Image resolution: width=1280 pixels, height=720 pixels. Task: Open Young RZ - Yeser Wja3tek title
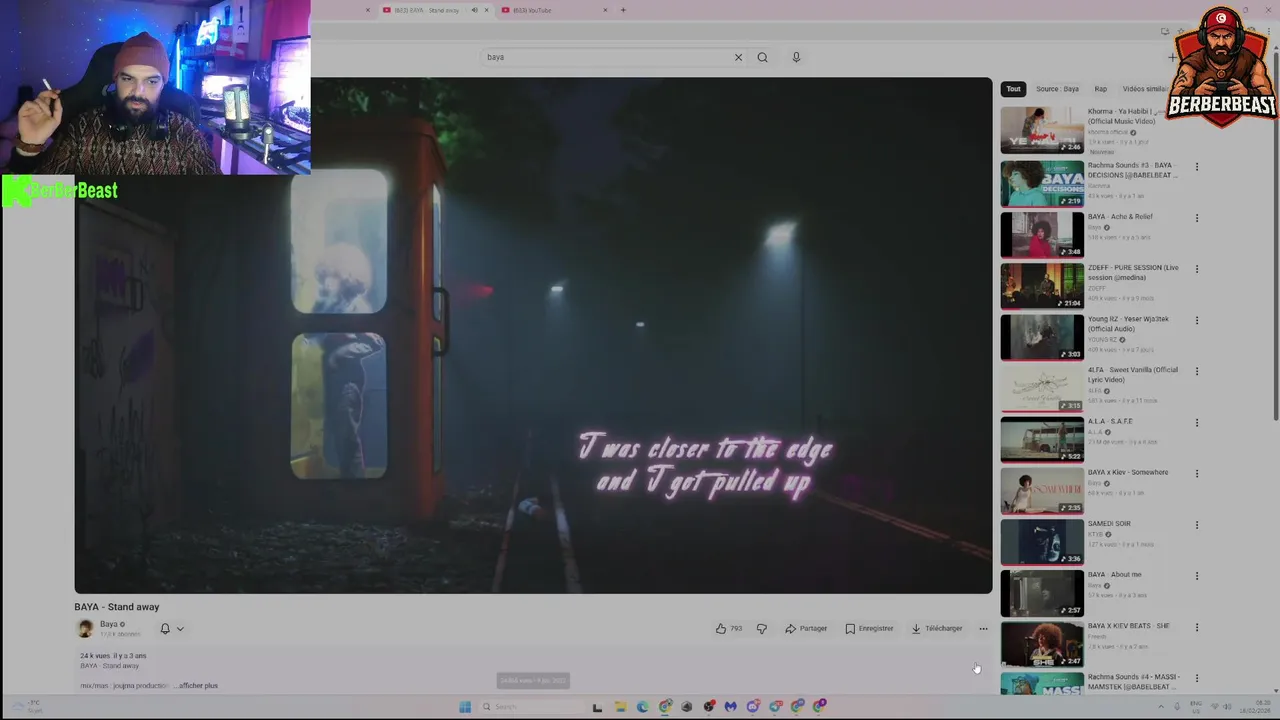pos(1128,323)
